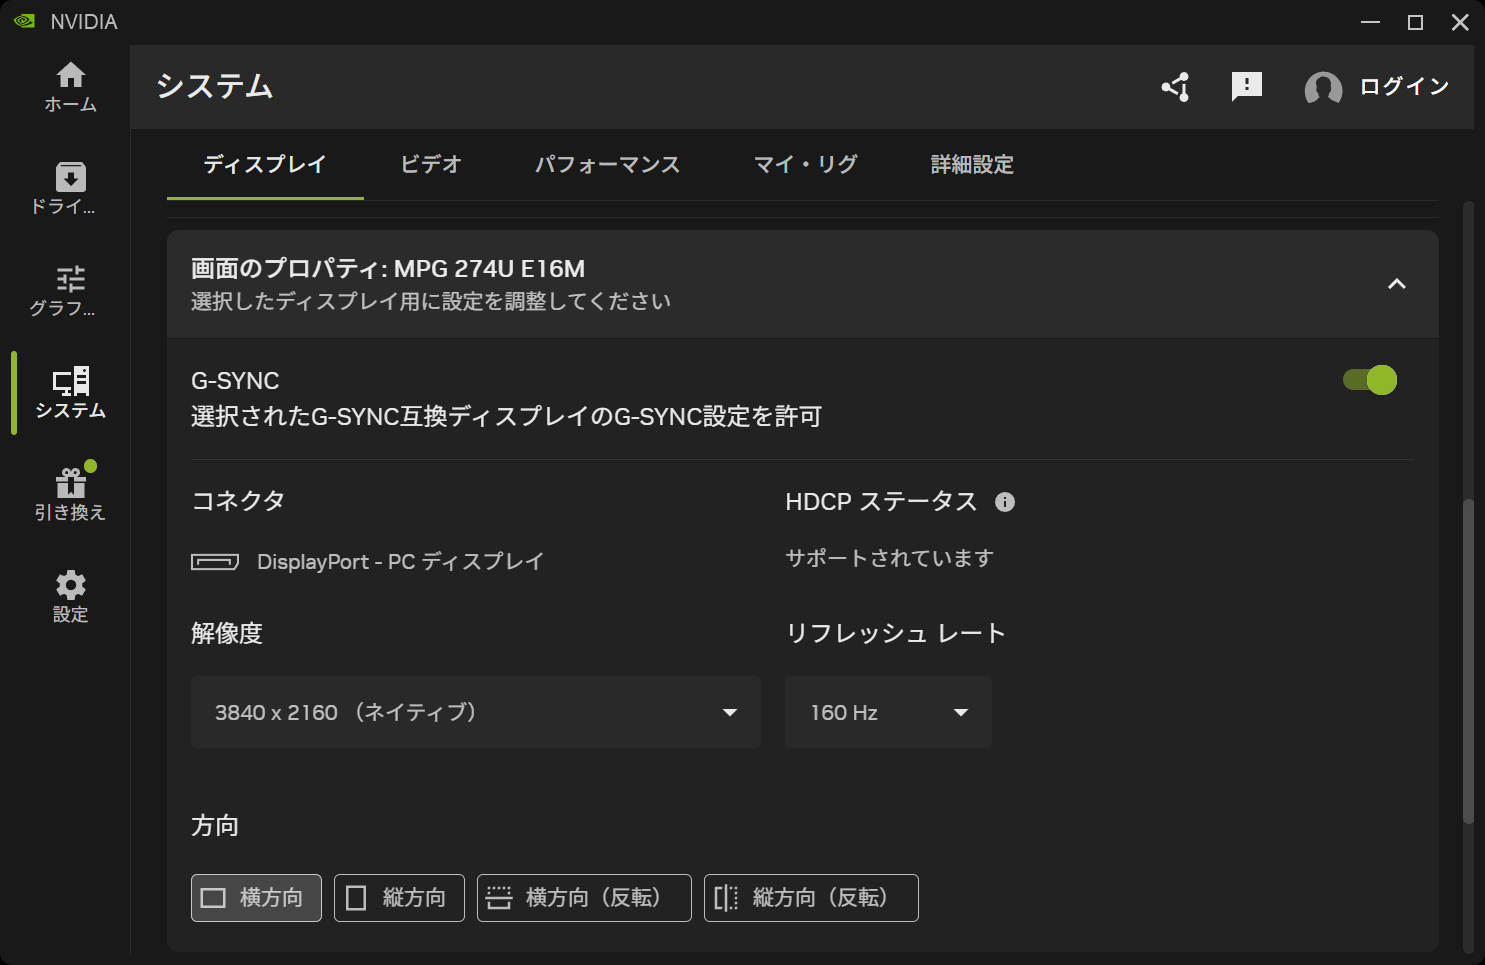Open the ホーム section in sidebar
Image resolution: width=1485 pixels, height=965 pixels.
point(70,85)
